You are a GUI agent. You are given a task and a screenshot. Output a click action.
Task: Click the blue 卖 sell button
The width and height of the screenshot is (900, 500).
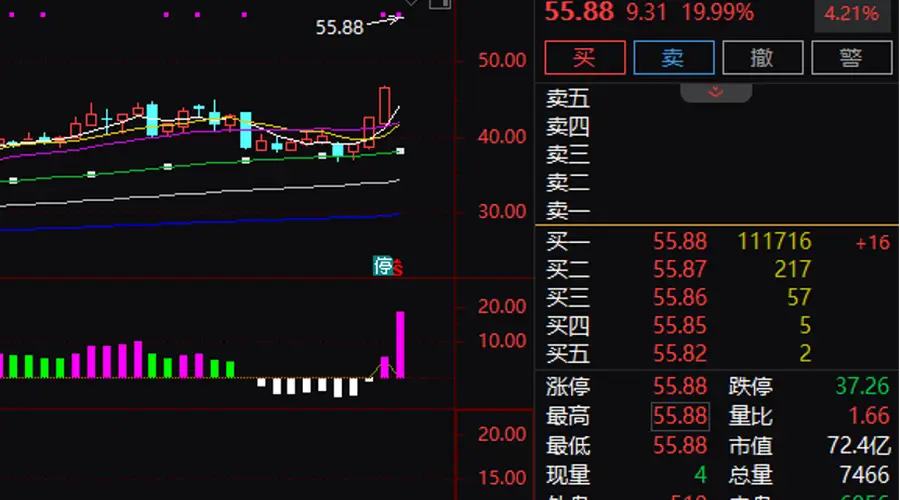[674, 57]
